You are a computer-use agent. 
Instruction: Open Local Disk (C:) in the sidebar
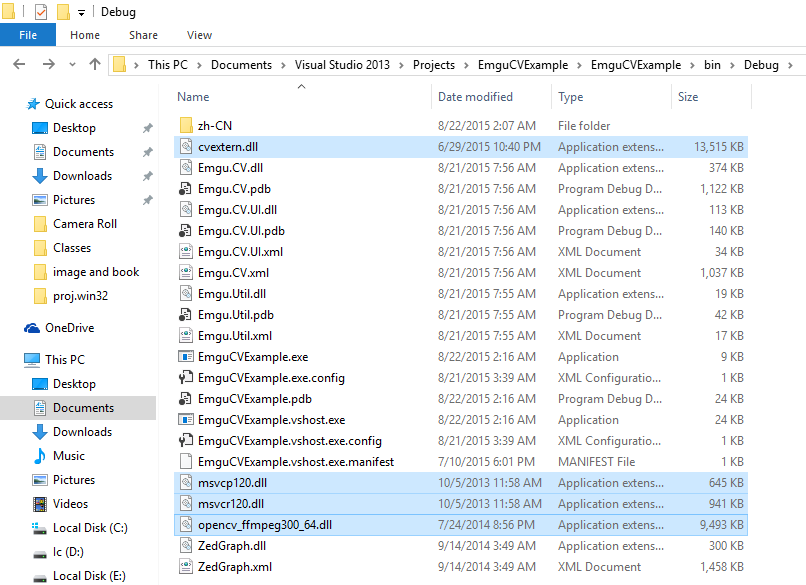tap(90, 528)
